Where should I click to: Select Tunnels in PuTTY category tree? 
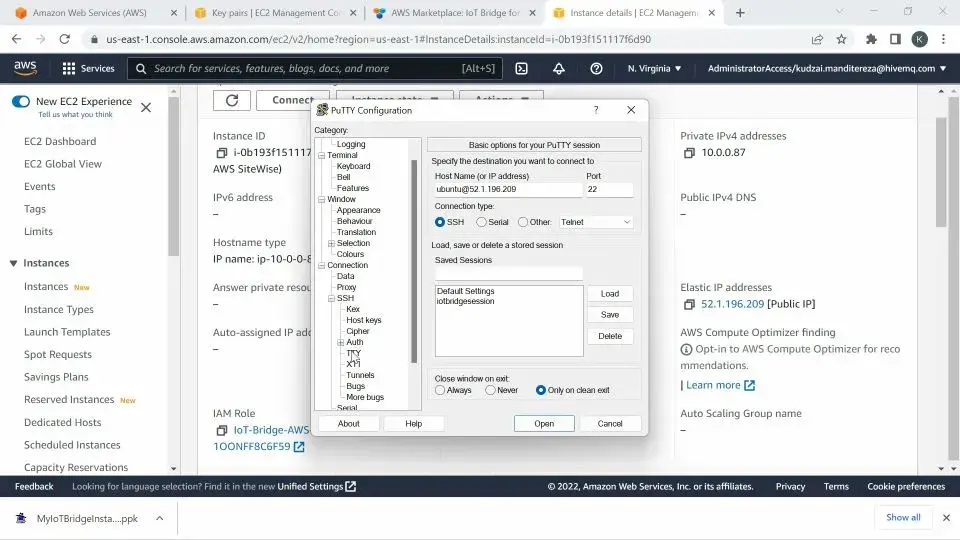point(360,375)
